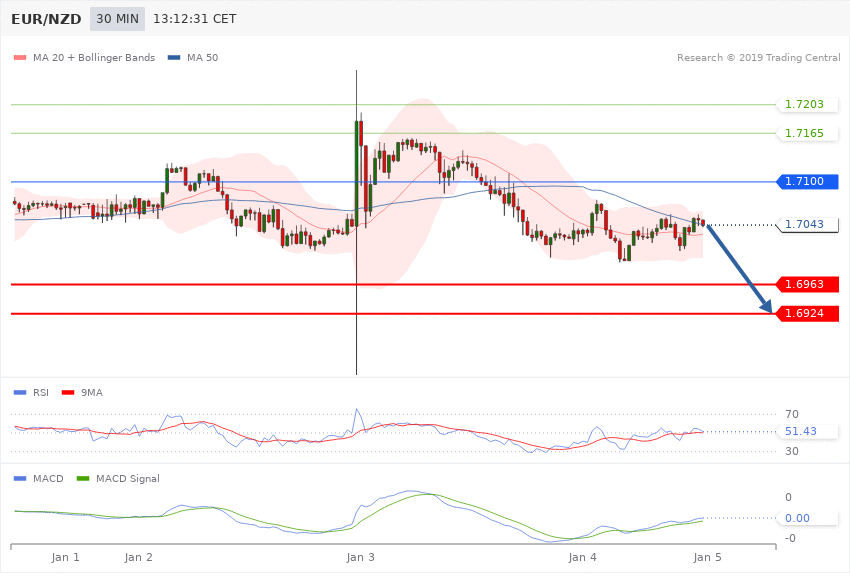Click the MACD legend label
This screenshot has width=850, height=576.
point(48,478)
